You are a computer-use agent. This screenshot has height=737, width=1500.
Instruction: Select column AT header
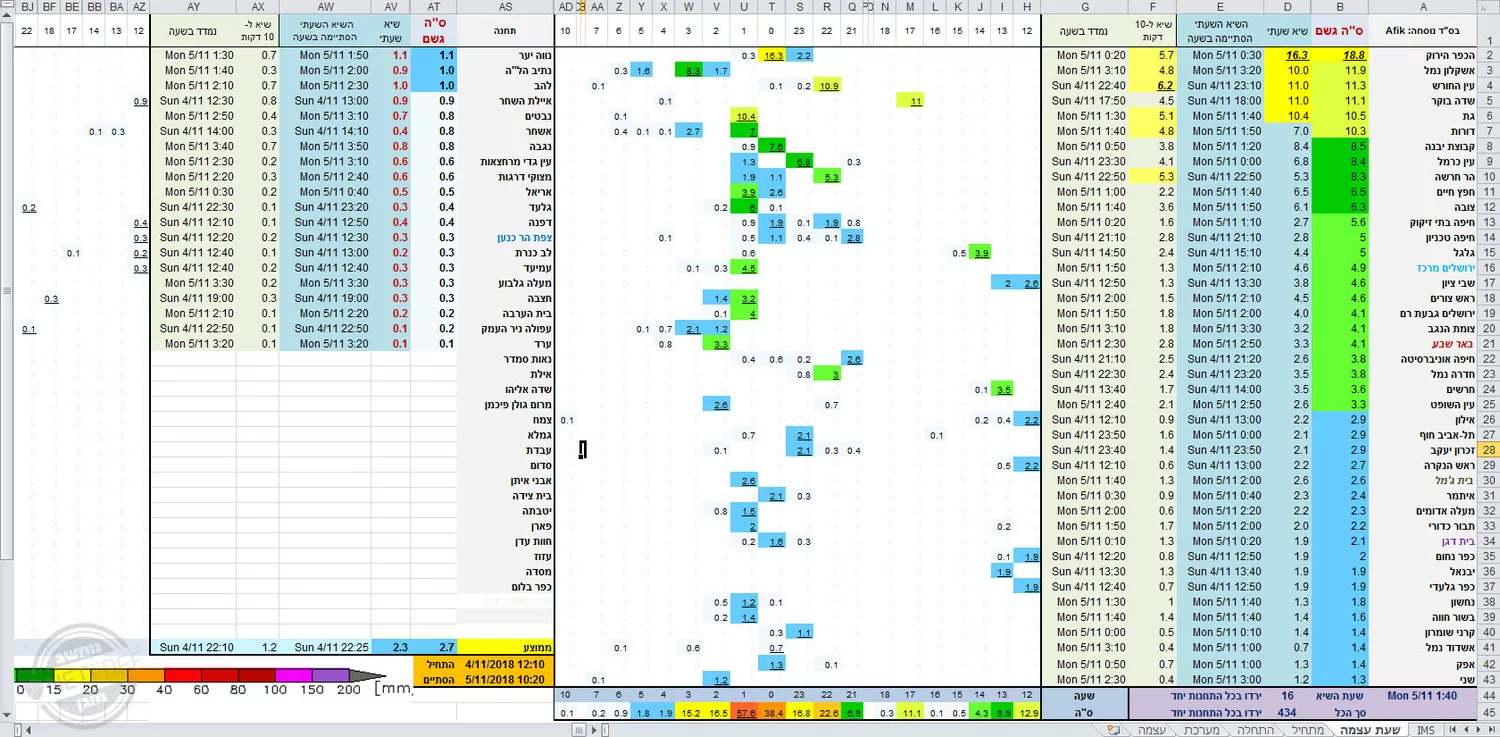pos(433,6)
